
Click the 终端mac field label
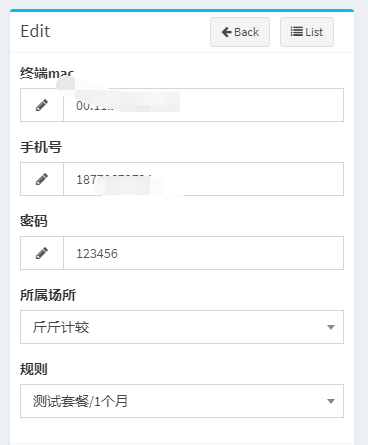click(47, 73)
